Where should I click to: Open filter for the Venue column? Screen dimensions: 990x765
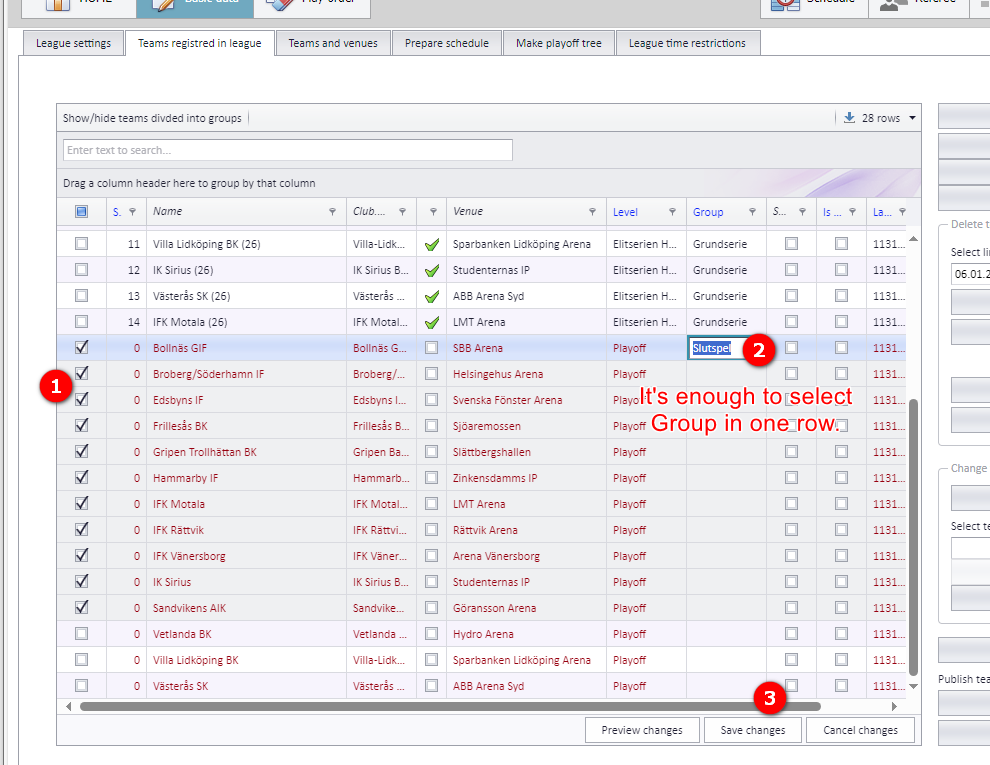coord(592,212)
